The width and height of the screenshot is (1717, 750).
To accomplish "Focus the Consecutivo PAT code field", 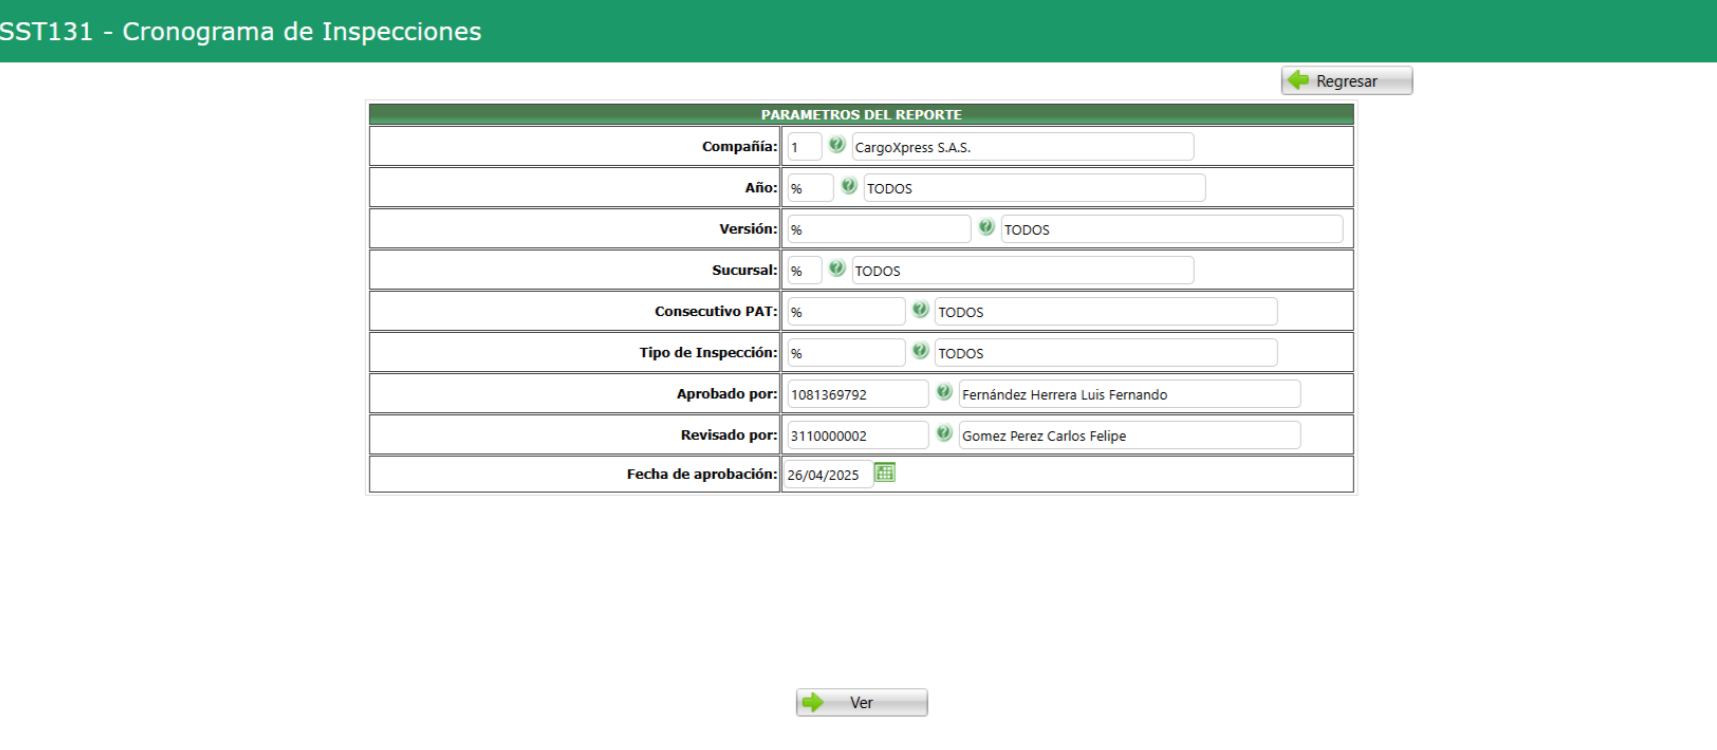I will [x=846, y=312].
